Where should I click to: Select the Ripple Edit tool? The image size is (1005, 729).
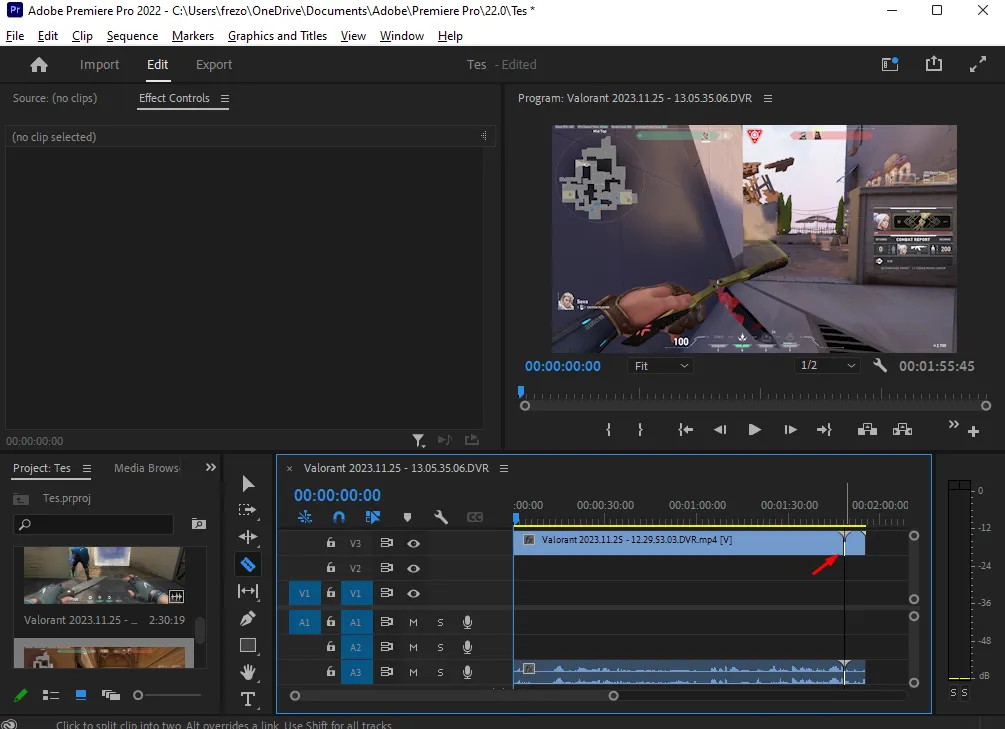(248, 537)
